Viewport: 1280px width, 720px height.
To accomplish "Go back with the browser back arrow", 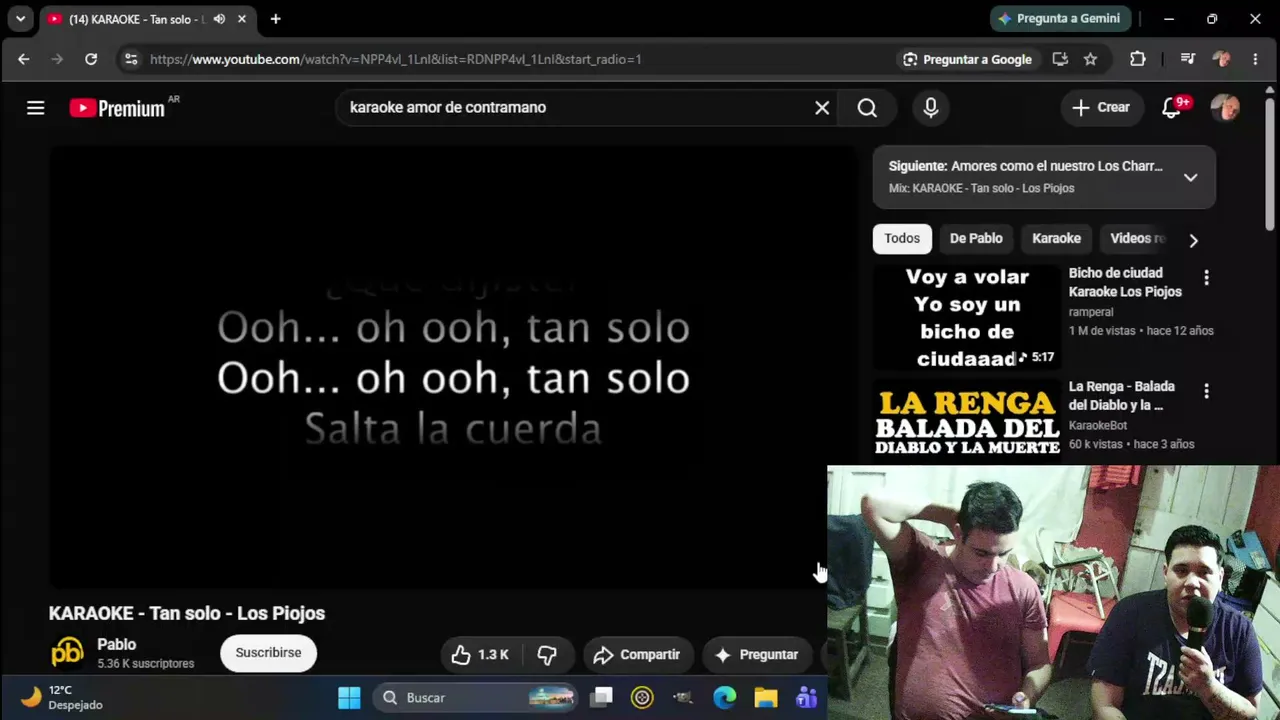I will tap(24, 59).
